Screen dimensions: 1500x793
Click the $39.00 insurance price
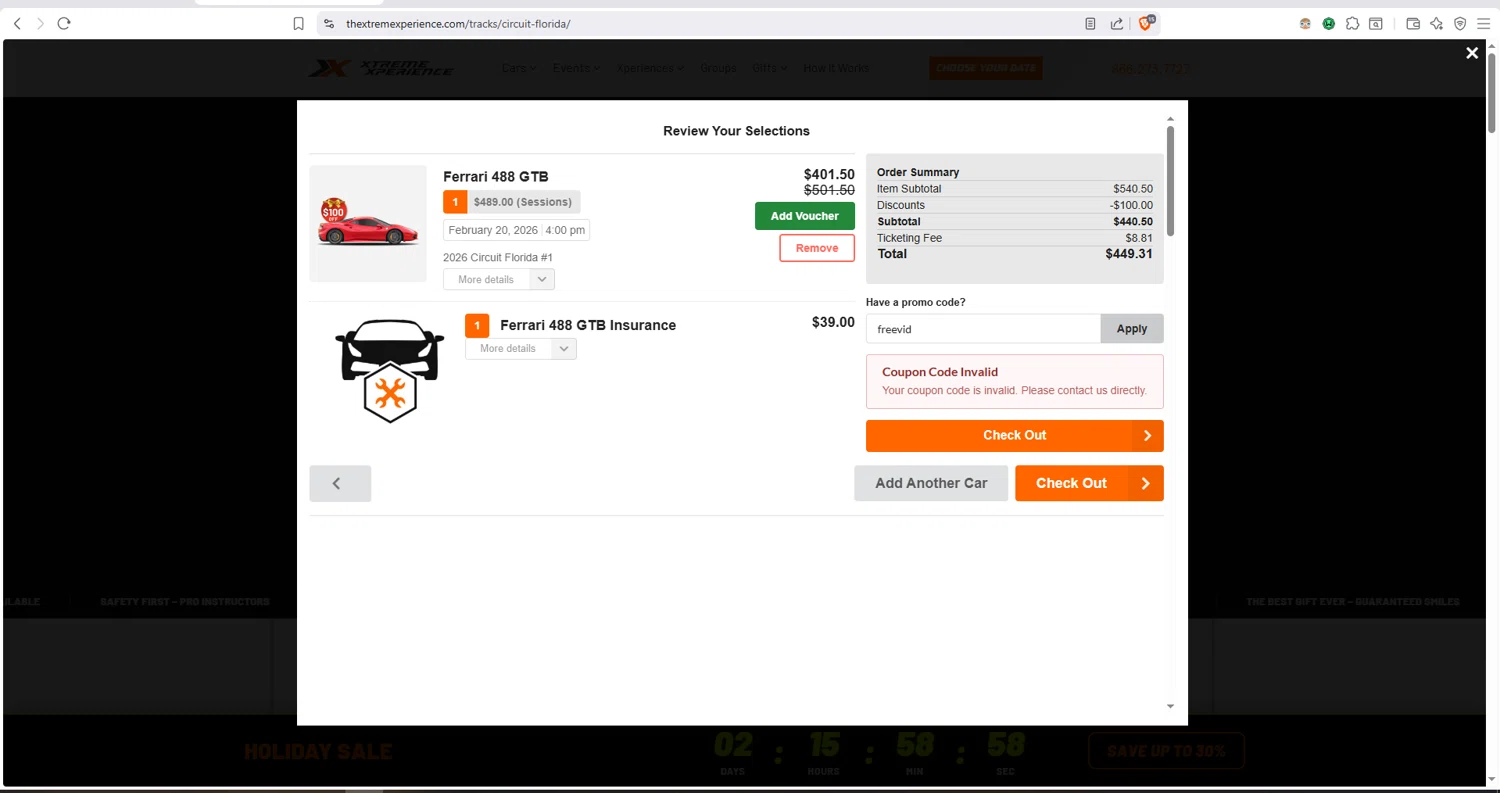tap(833, 322)
